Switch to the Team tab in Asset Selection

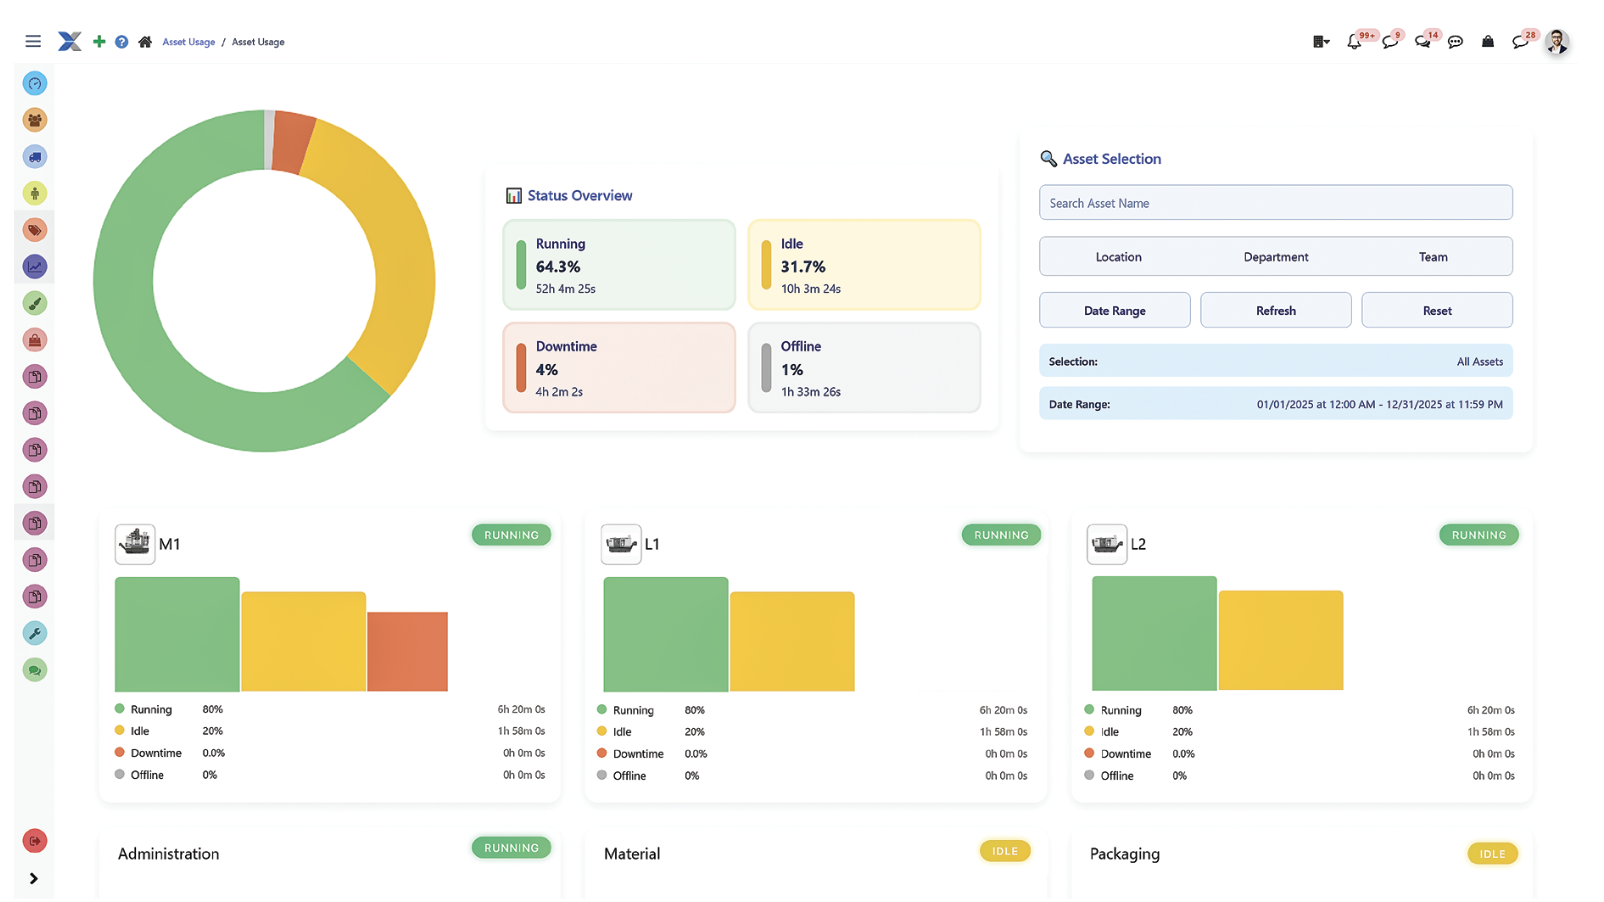click(1432, 256)
